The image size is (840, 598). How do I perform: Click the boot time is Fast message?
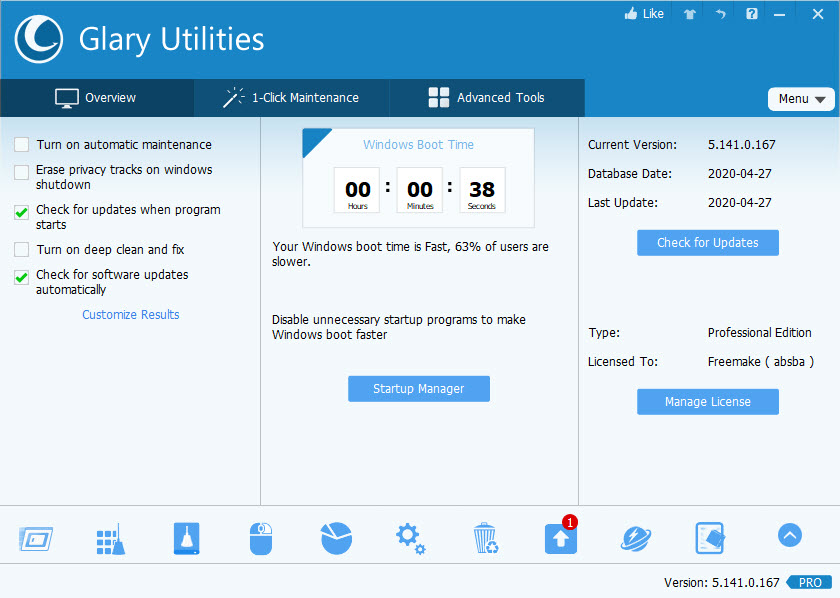coord(410,254)
